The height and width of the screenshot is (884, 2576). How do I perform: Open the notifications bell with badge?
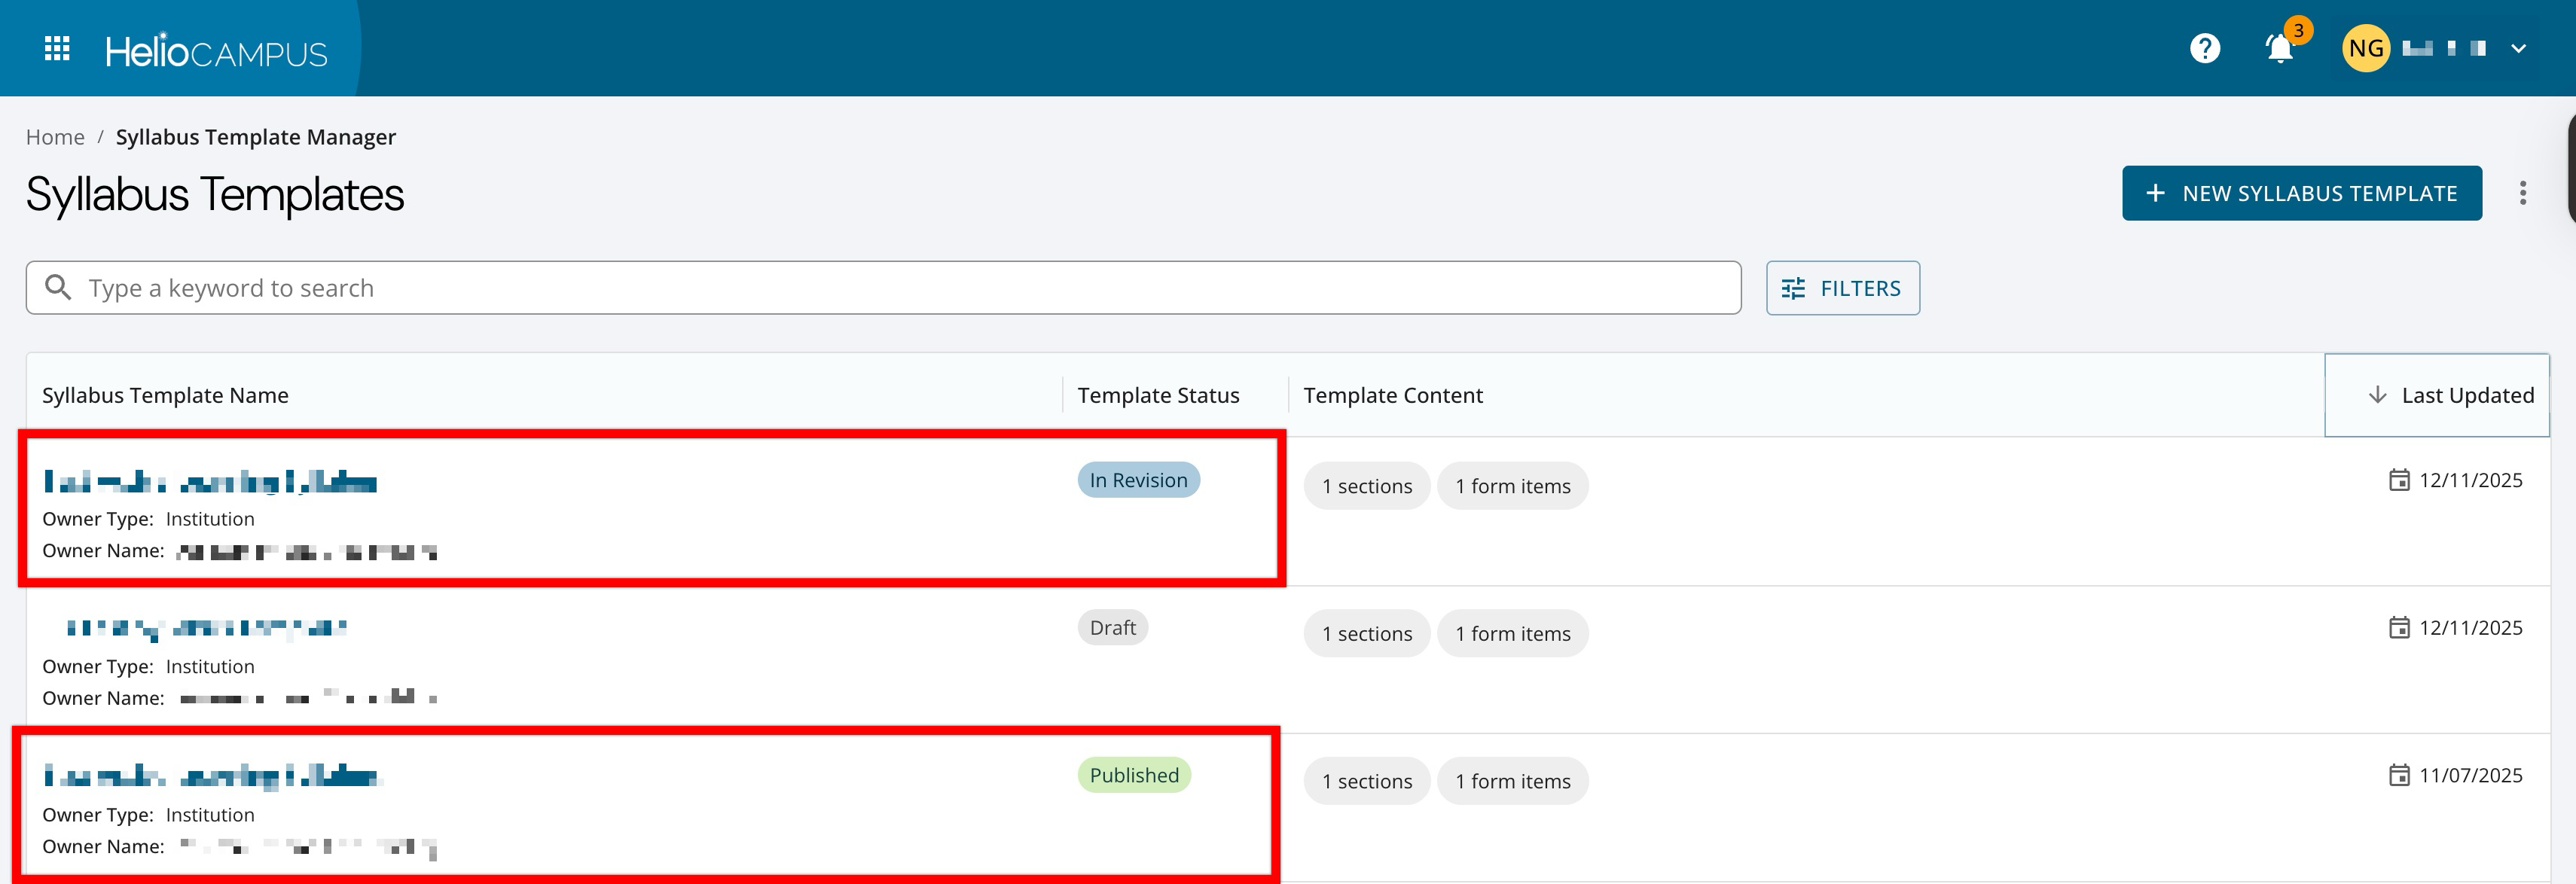(x=2280, y=48)
